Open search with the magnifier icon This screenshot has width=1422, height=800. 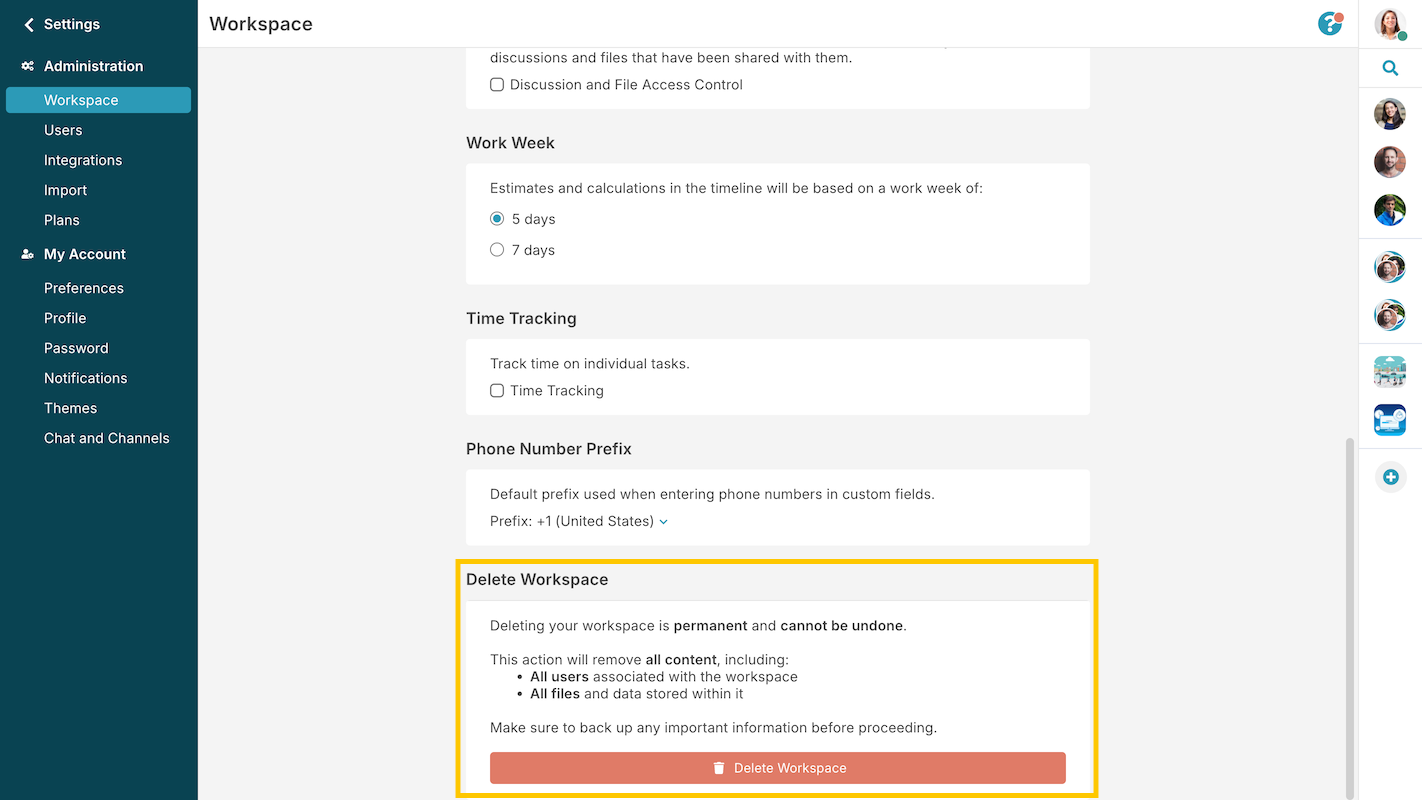[1390, 68]
